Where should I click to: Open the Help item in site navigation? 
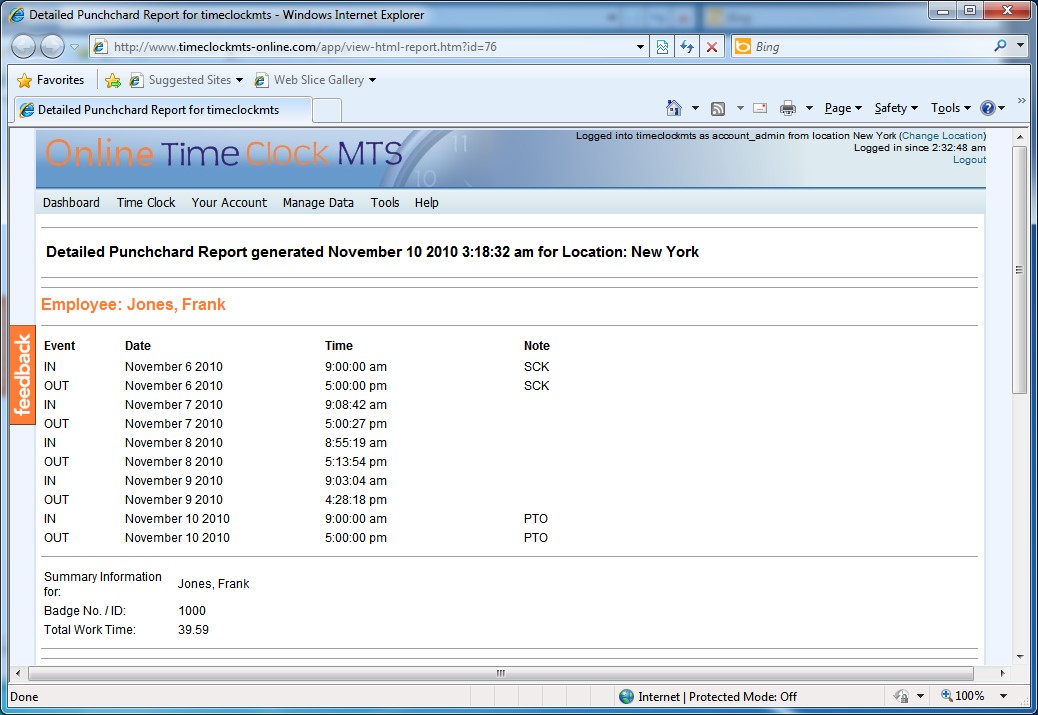coord(426,203)
